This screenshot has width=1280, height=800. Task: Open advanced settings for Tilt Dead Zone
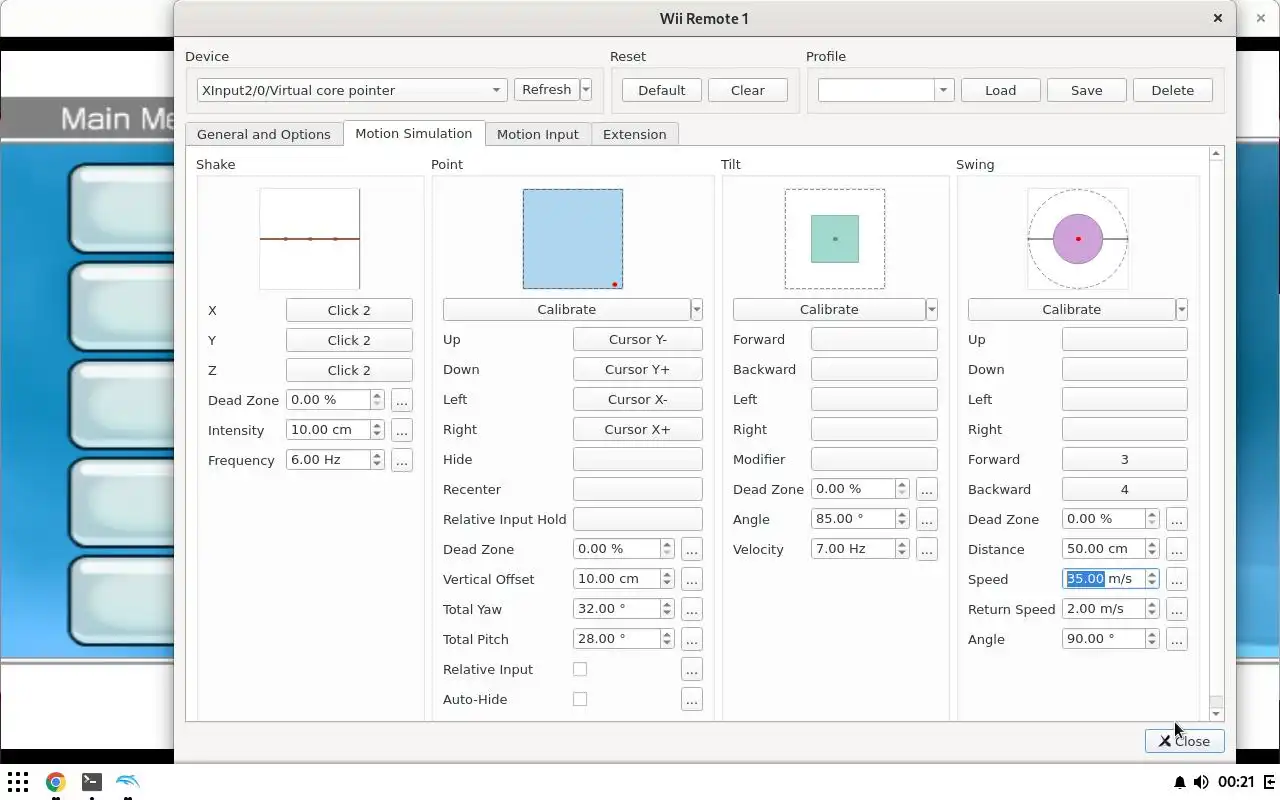[926, 489]
